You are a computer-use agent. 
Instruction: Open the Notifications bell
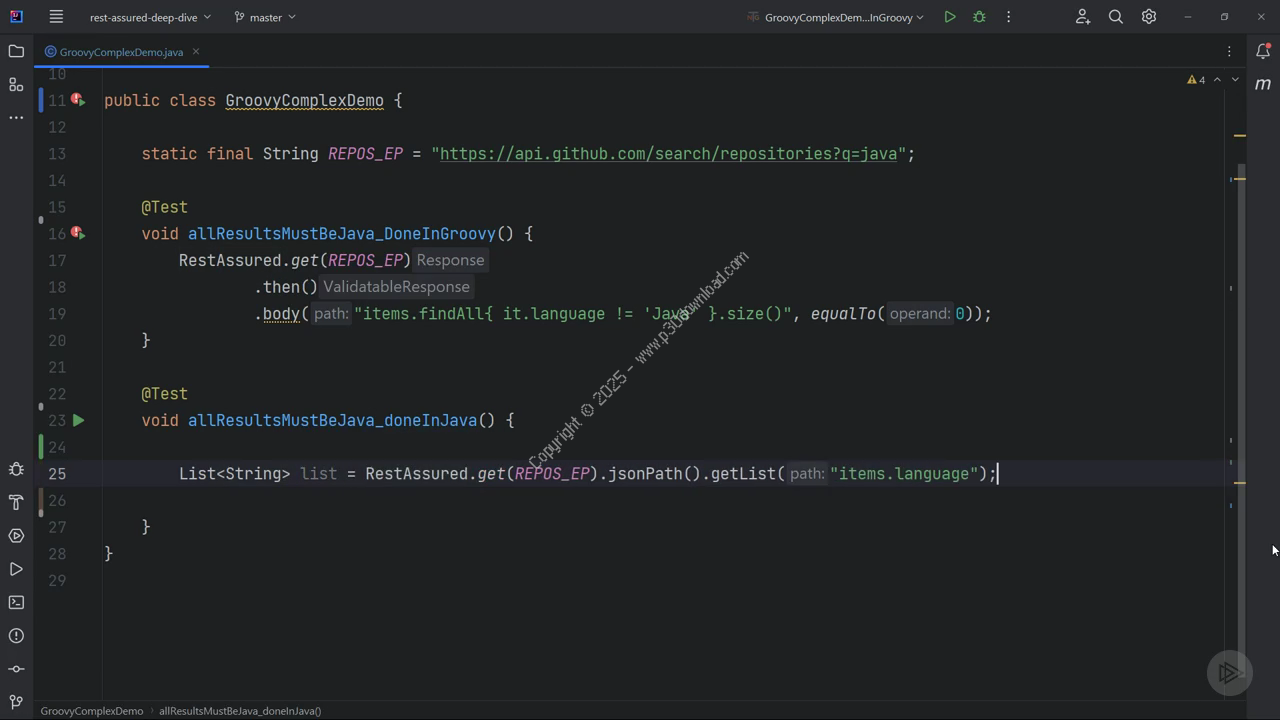coord(1263,51)
